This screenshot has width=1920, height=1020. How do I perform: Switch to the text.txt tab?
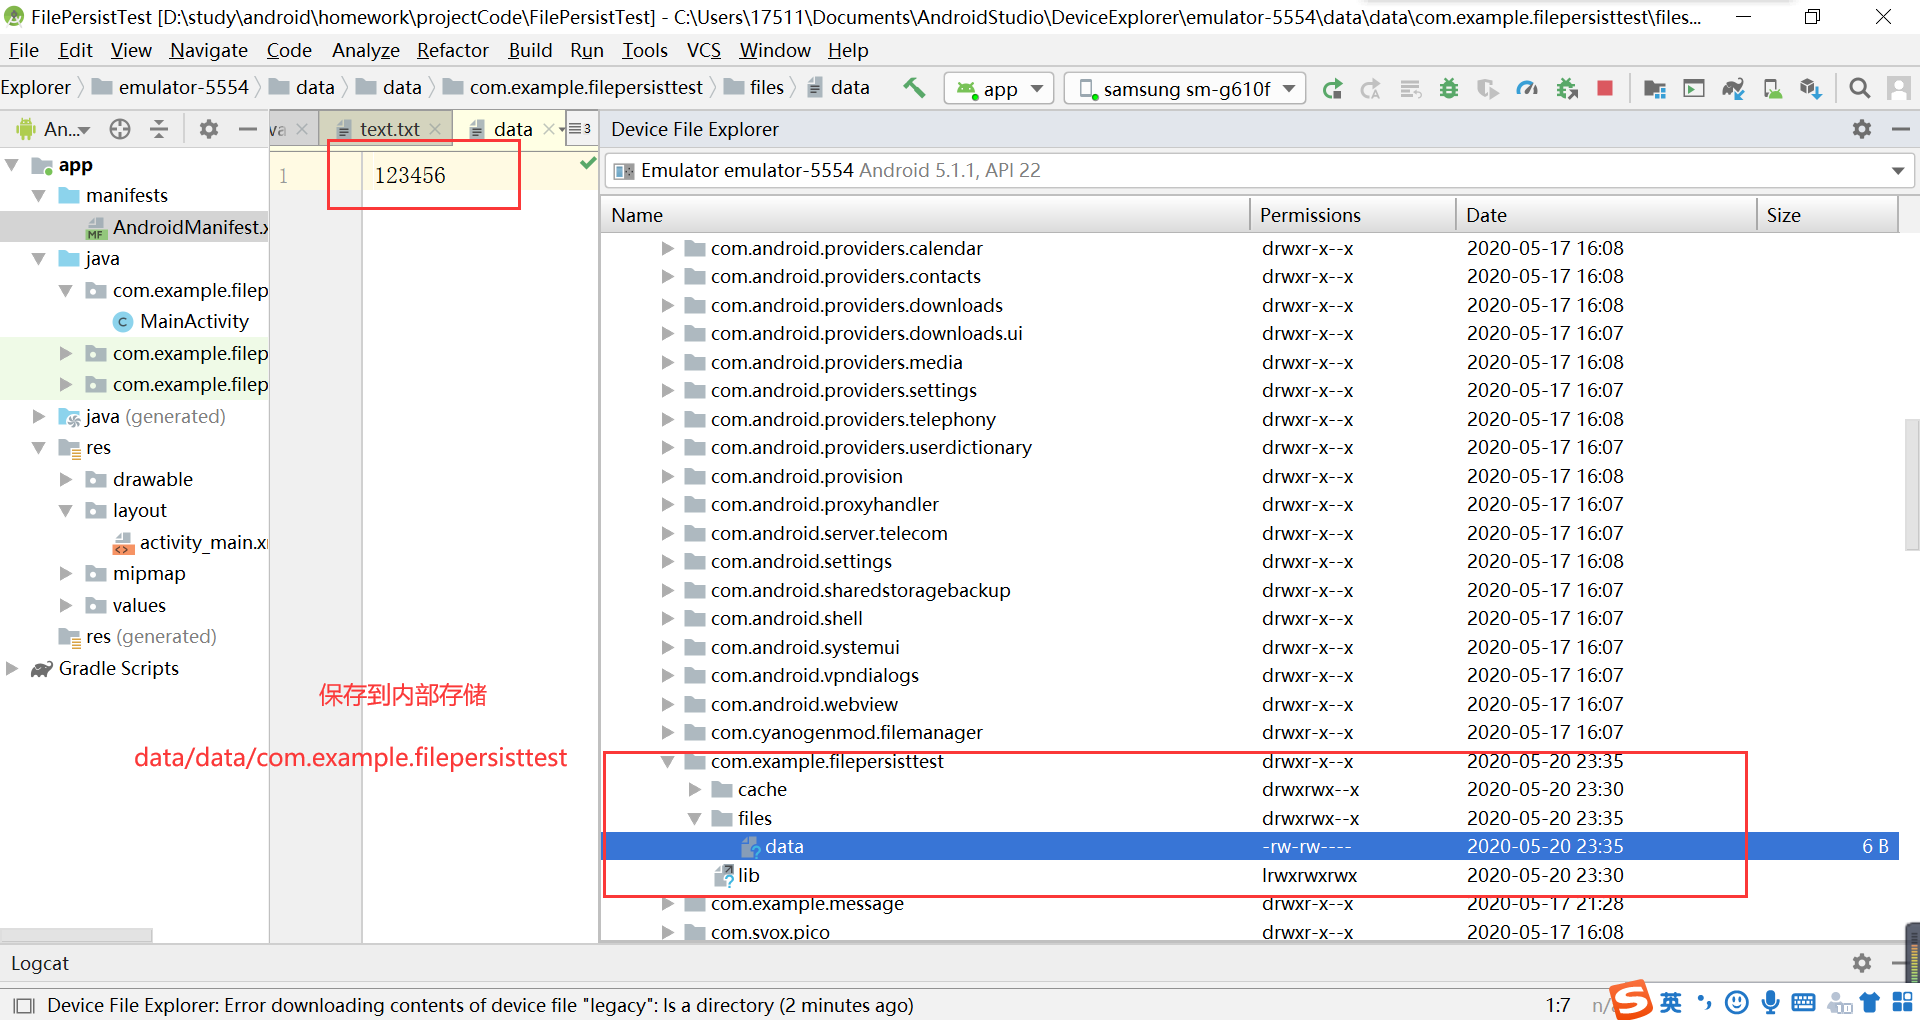(389, 129)
